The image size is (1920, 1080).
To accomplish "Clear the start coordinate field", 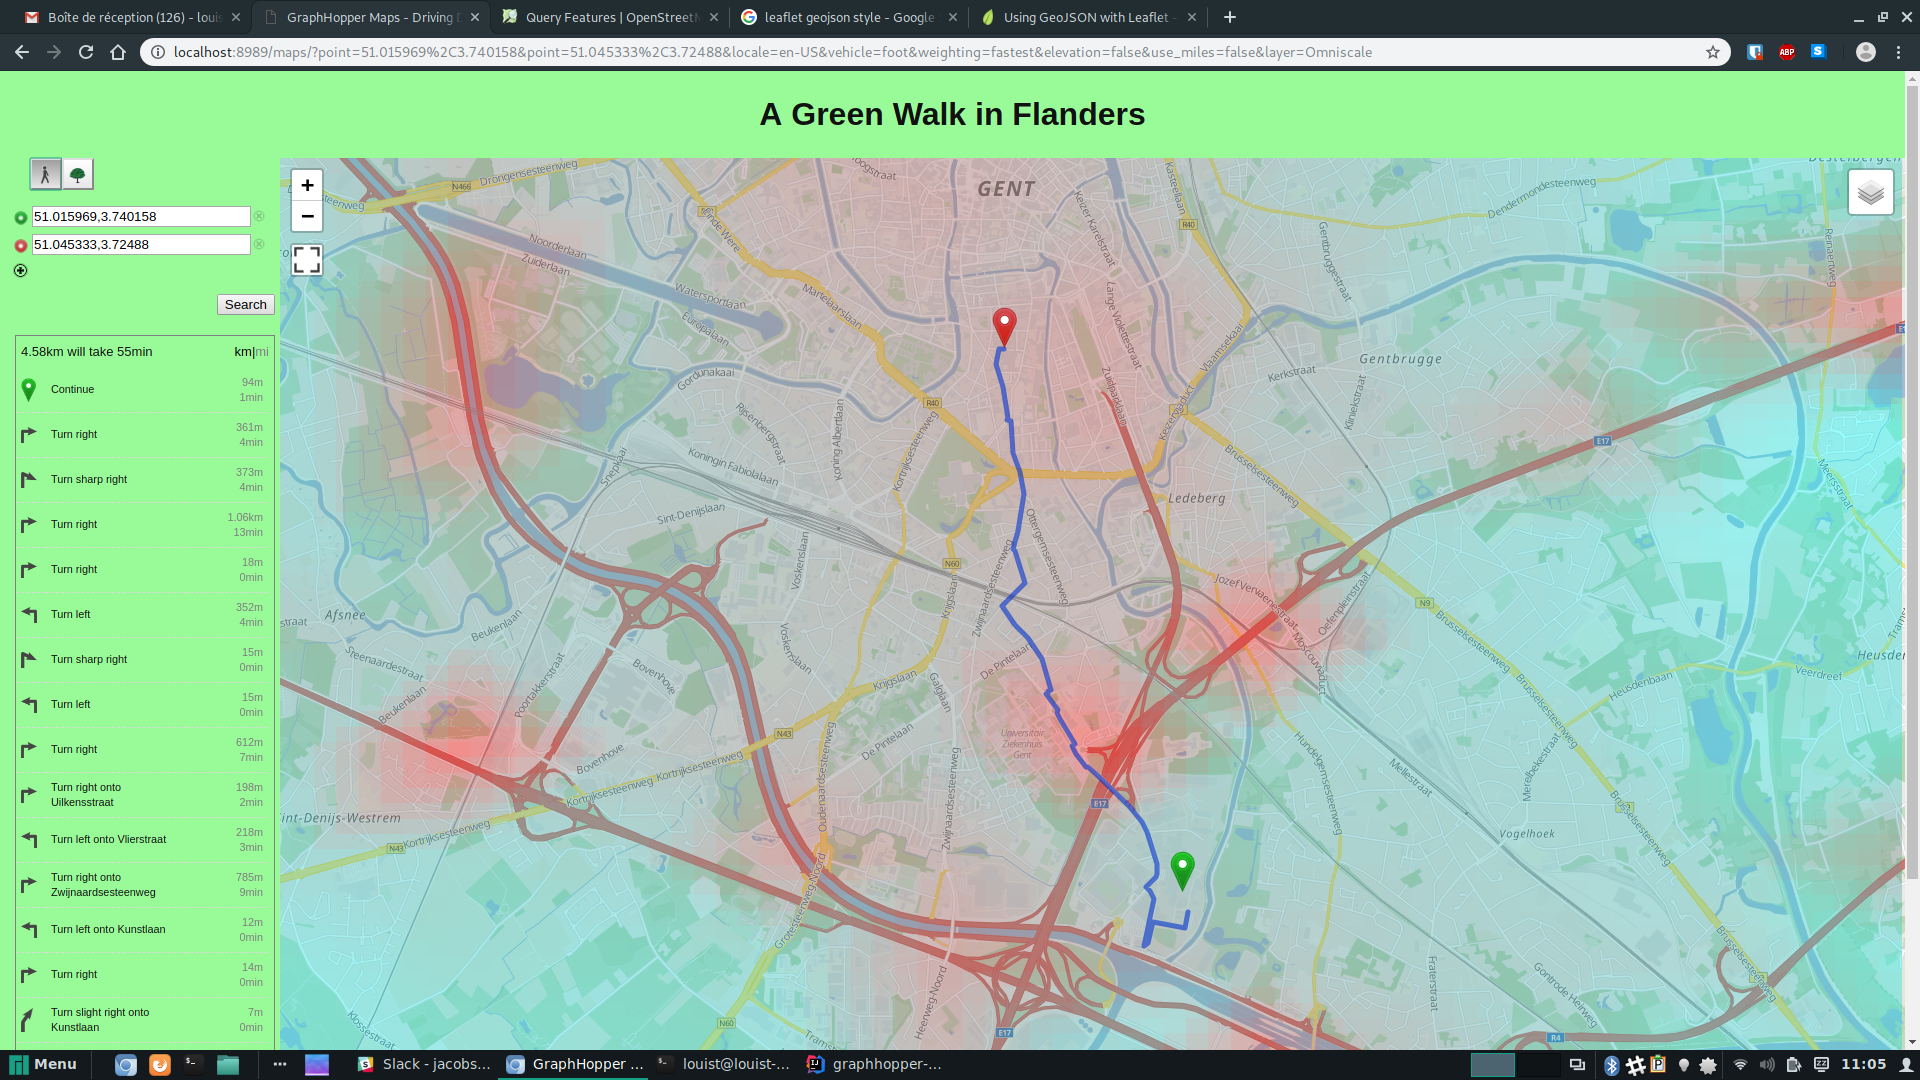I will 259,216.
